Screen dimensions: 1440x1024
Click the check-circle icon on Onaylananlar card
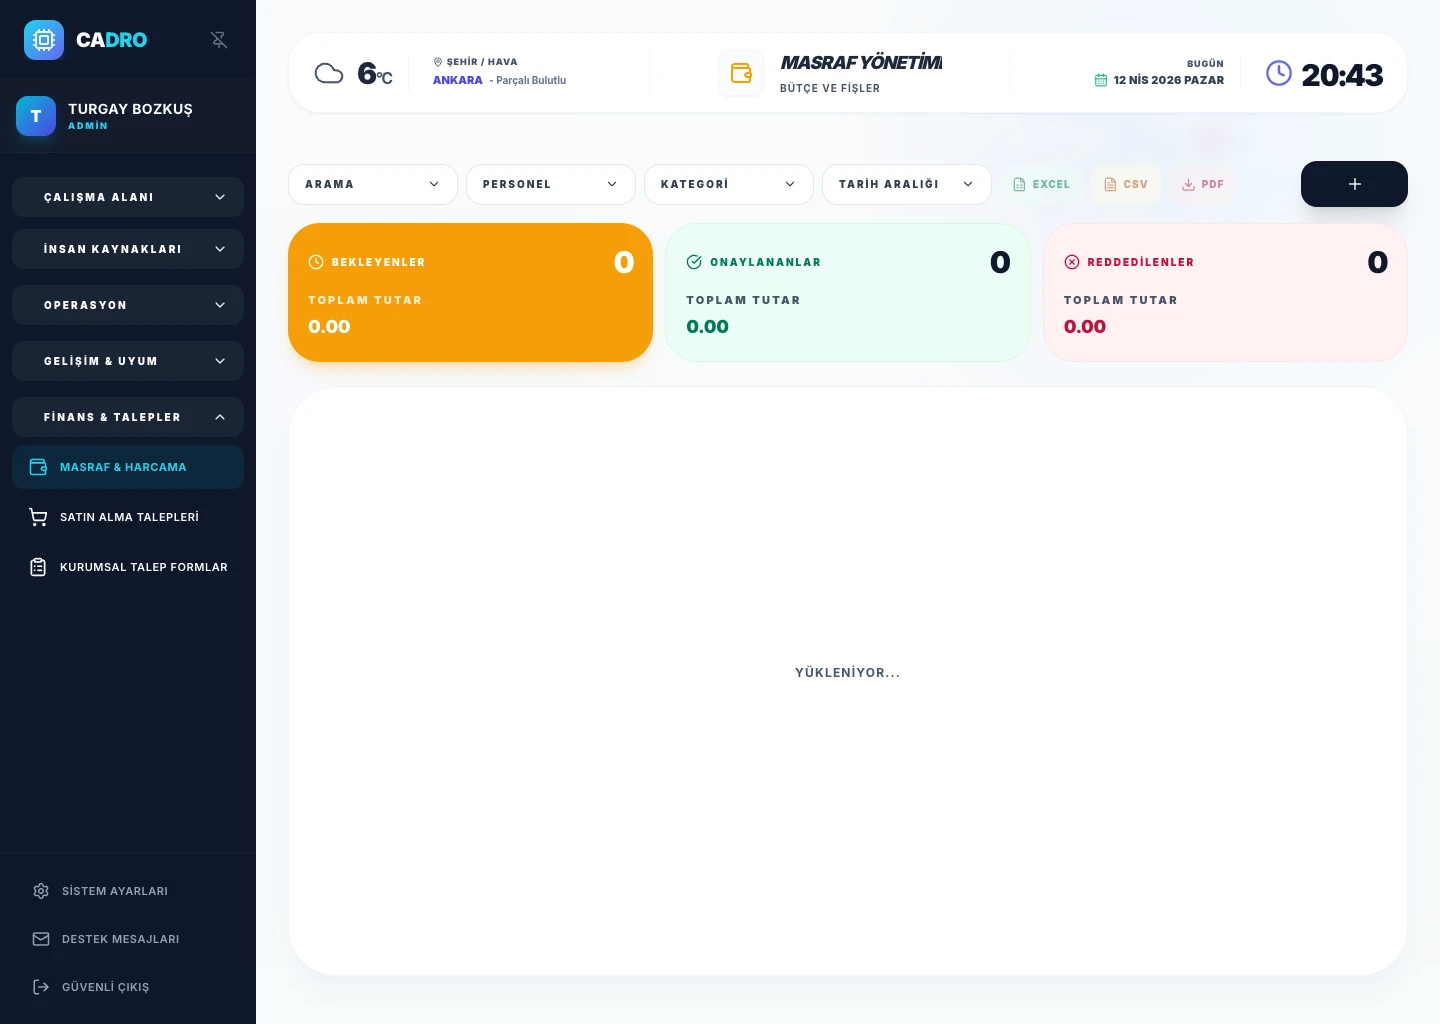click(x=694, y=262)
